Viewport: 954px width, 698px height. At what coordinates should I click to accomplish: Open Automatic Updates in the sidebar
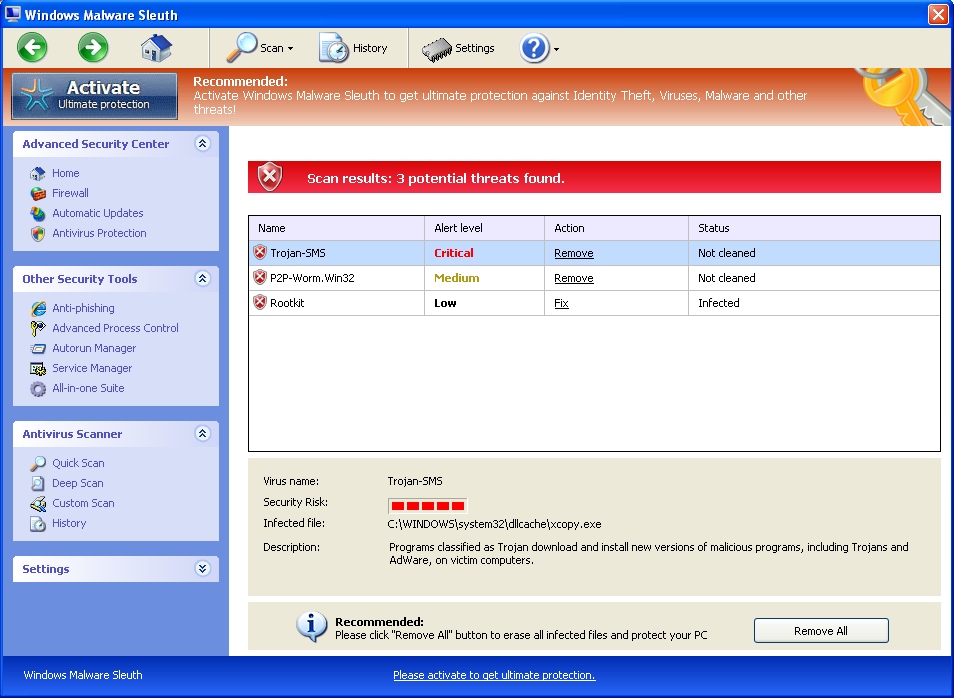[x=97, y=213]
